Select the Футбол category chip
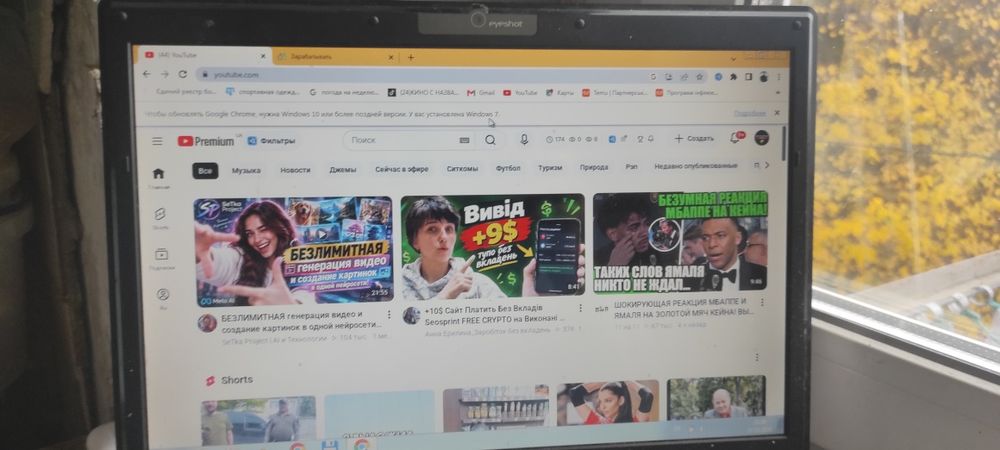This screenshot has width=1000, height=450. pyautogui.click(x=508, y=168)
